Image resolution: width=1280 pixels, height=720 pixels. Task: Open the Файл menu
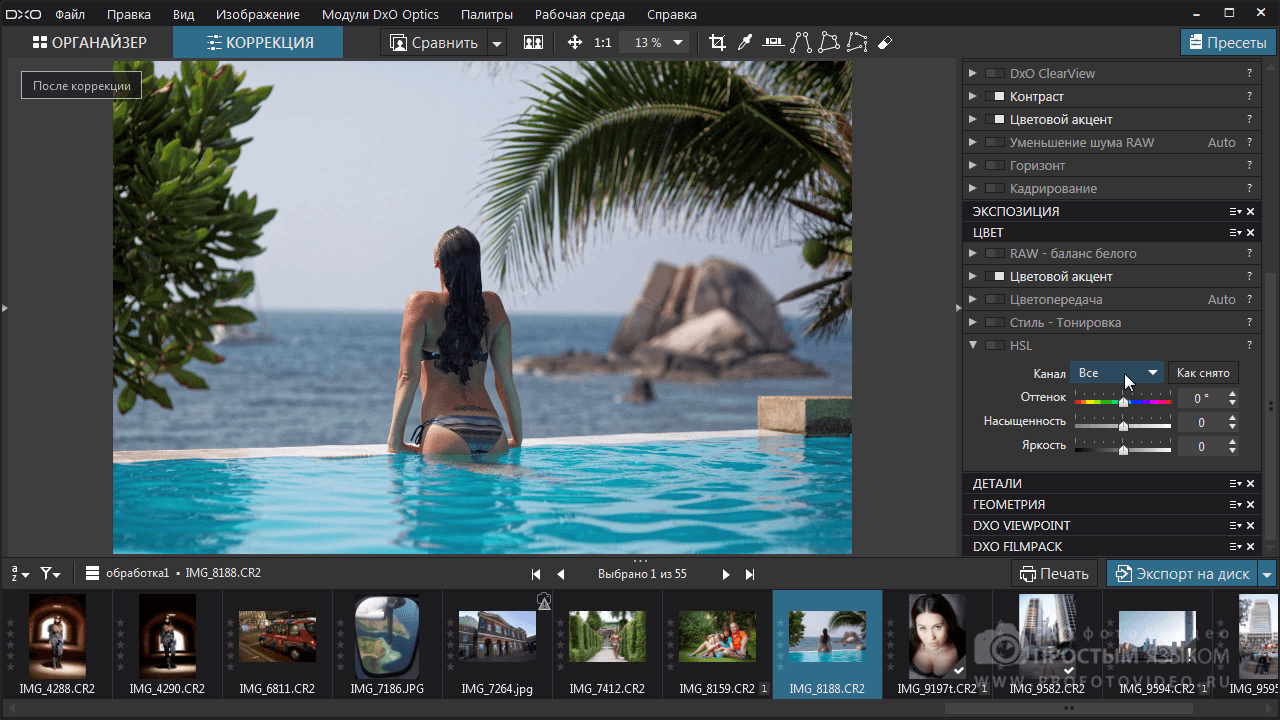pos(70,15)
